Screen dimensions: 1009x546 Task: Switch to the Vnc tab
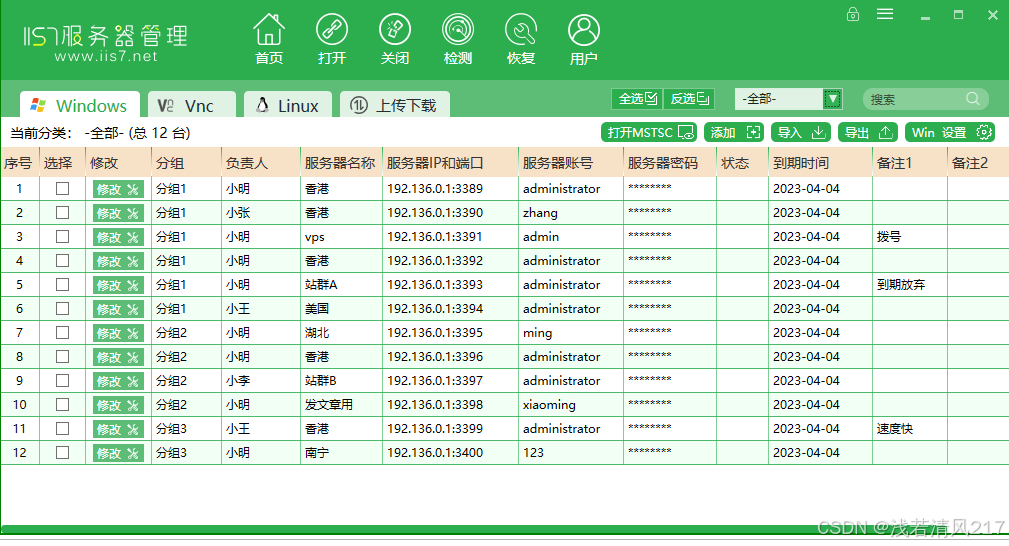(191, 105)
